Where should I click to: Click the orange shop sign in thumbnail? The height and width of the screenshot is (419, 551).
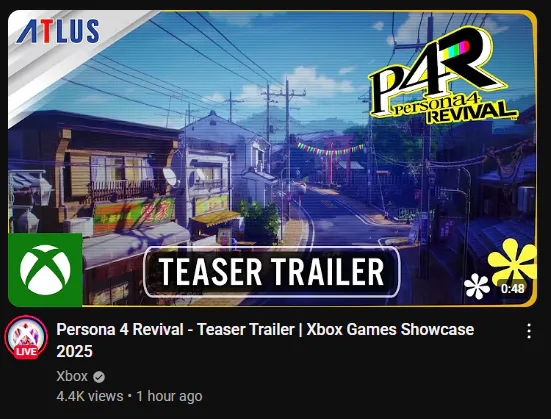point(134,214)
